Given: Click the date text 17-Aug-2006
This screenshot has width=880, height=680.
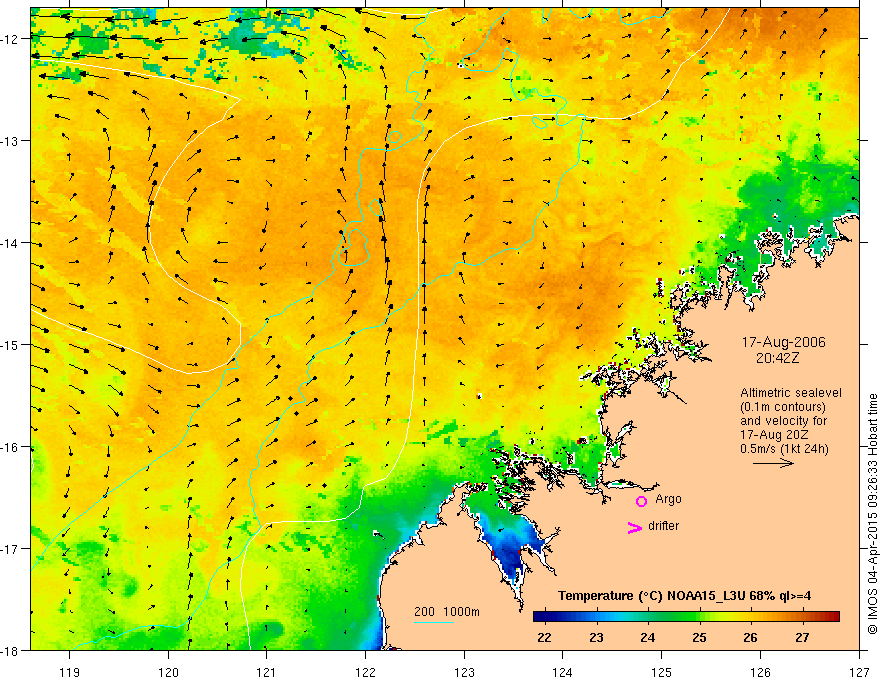Looking at the screenshot, I should 783,342.
